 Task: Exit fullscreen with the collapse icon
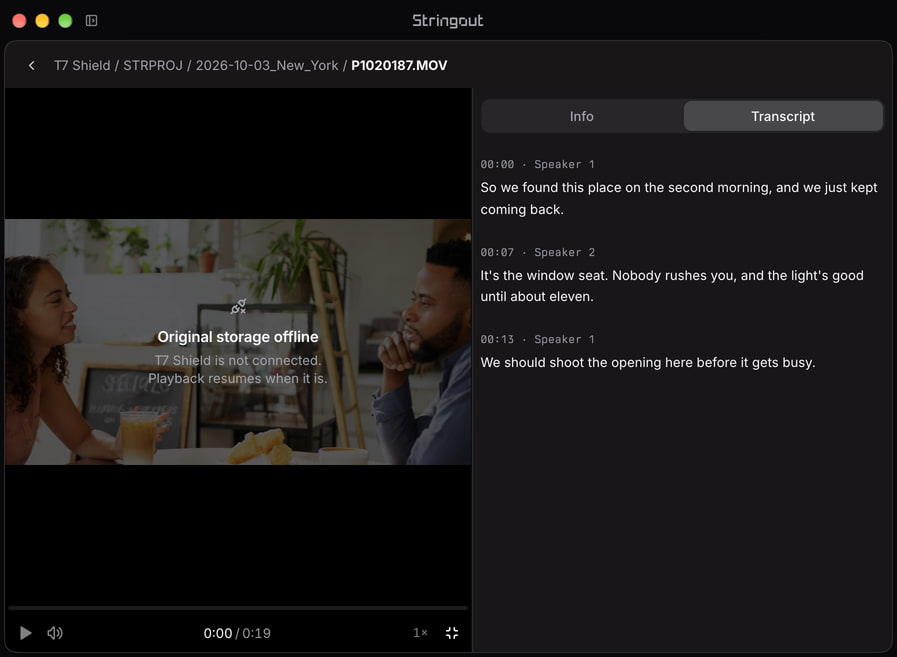click(452, 633)
